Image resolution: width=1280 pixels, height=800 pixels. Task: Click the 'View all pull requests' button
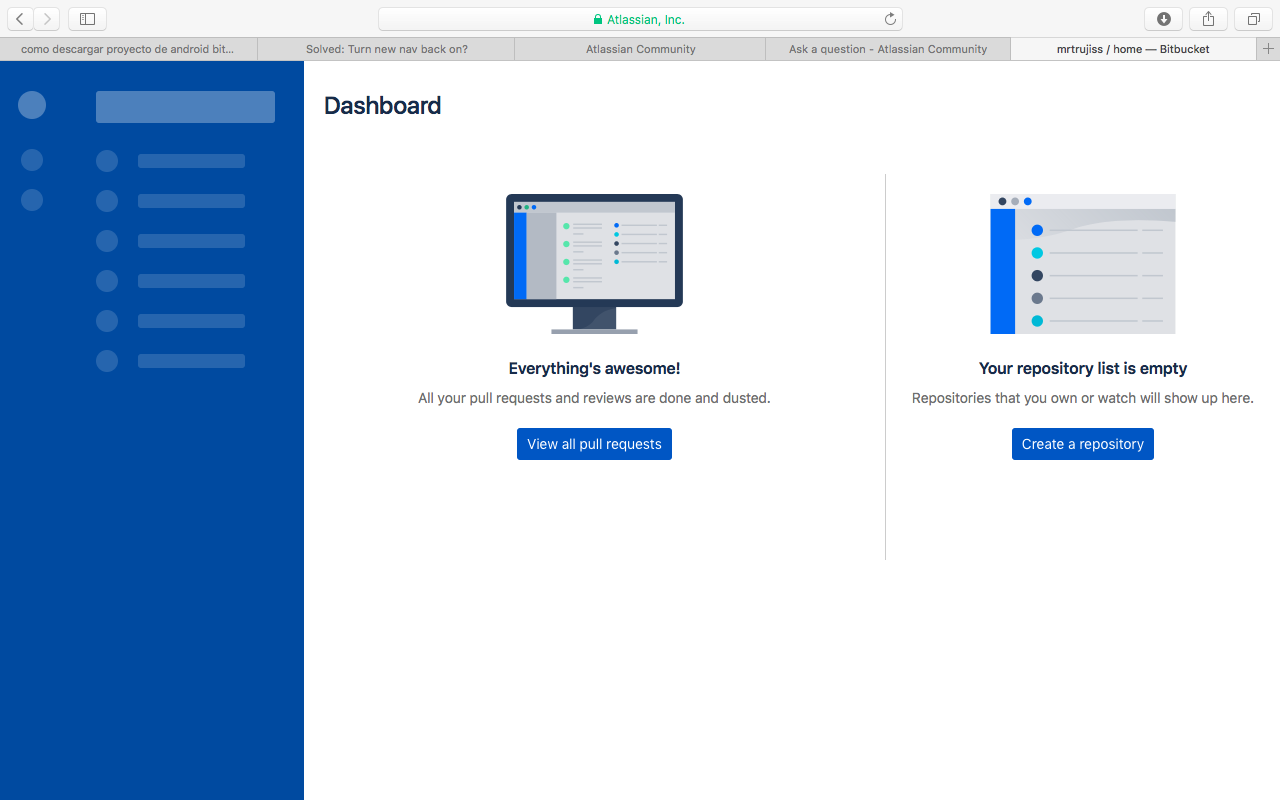coord(594,444)
